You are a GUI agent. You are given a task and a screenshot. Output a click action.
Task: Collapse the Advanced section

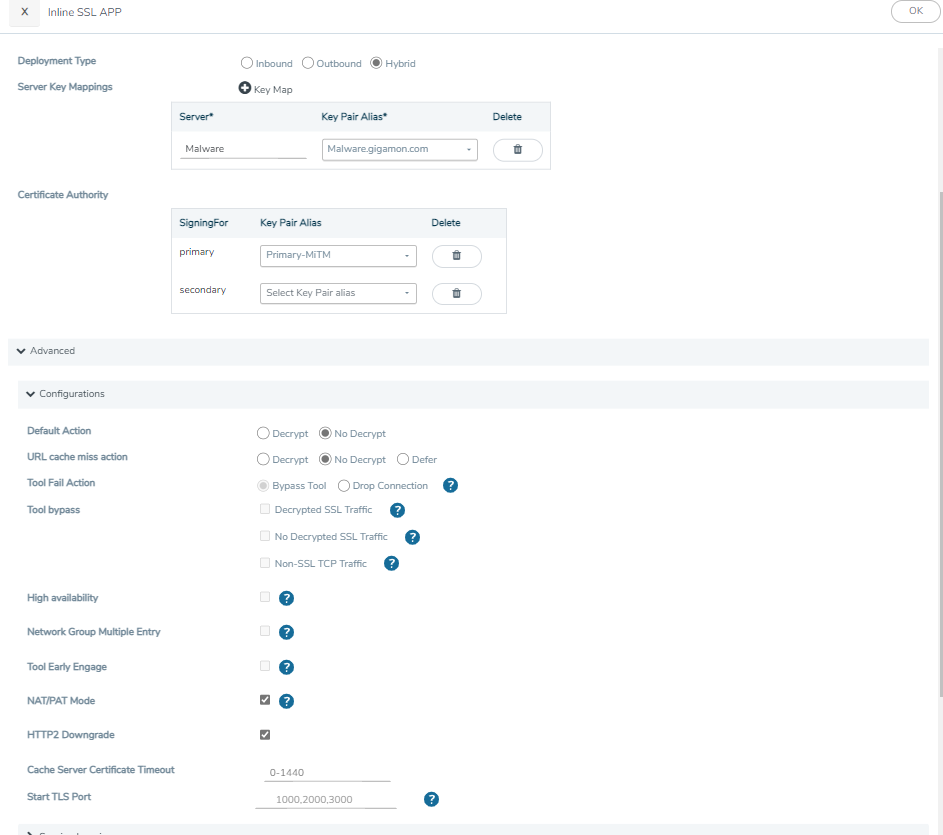pyautogui.click(x=468, y=351)
